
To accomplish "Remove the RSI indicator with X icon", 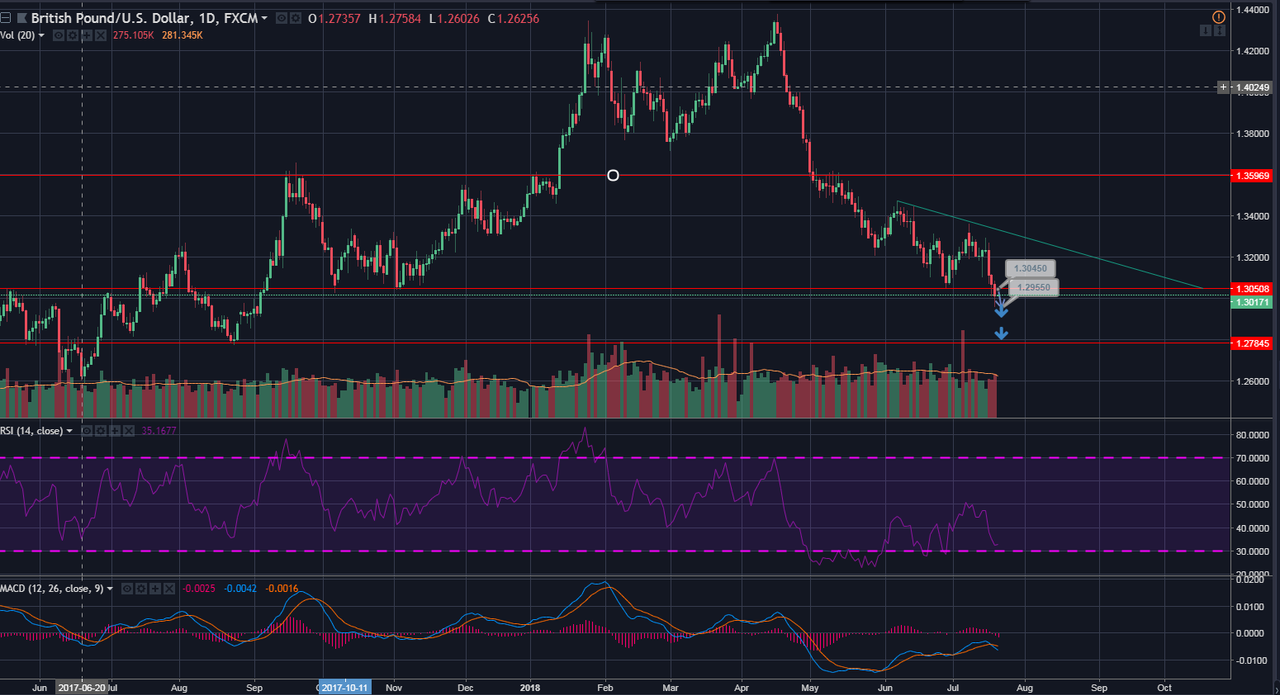I will click(x=129, y=431).
